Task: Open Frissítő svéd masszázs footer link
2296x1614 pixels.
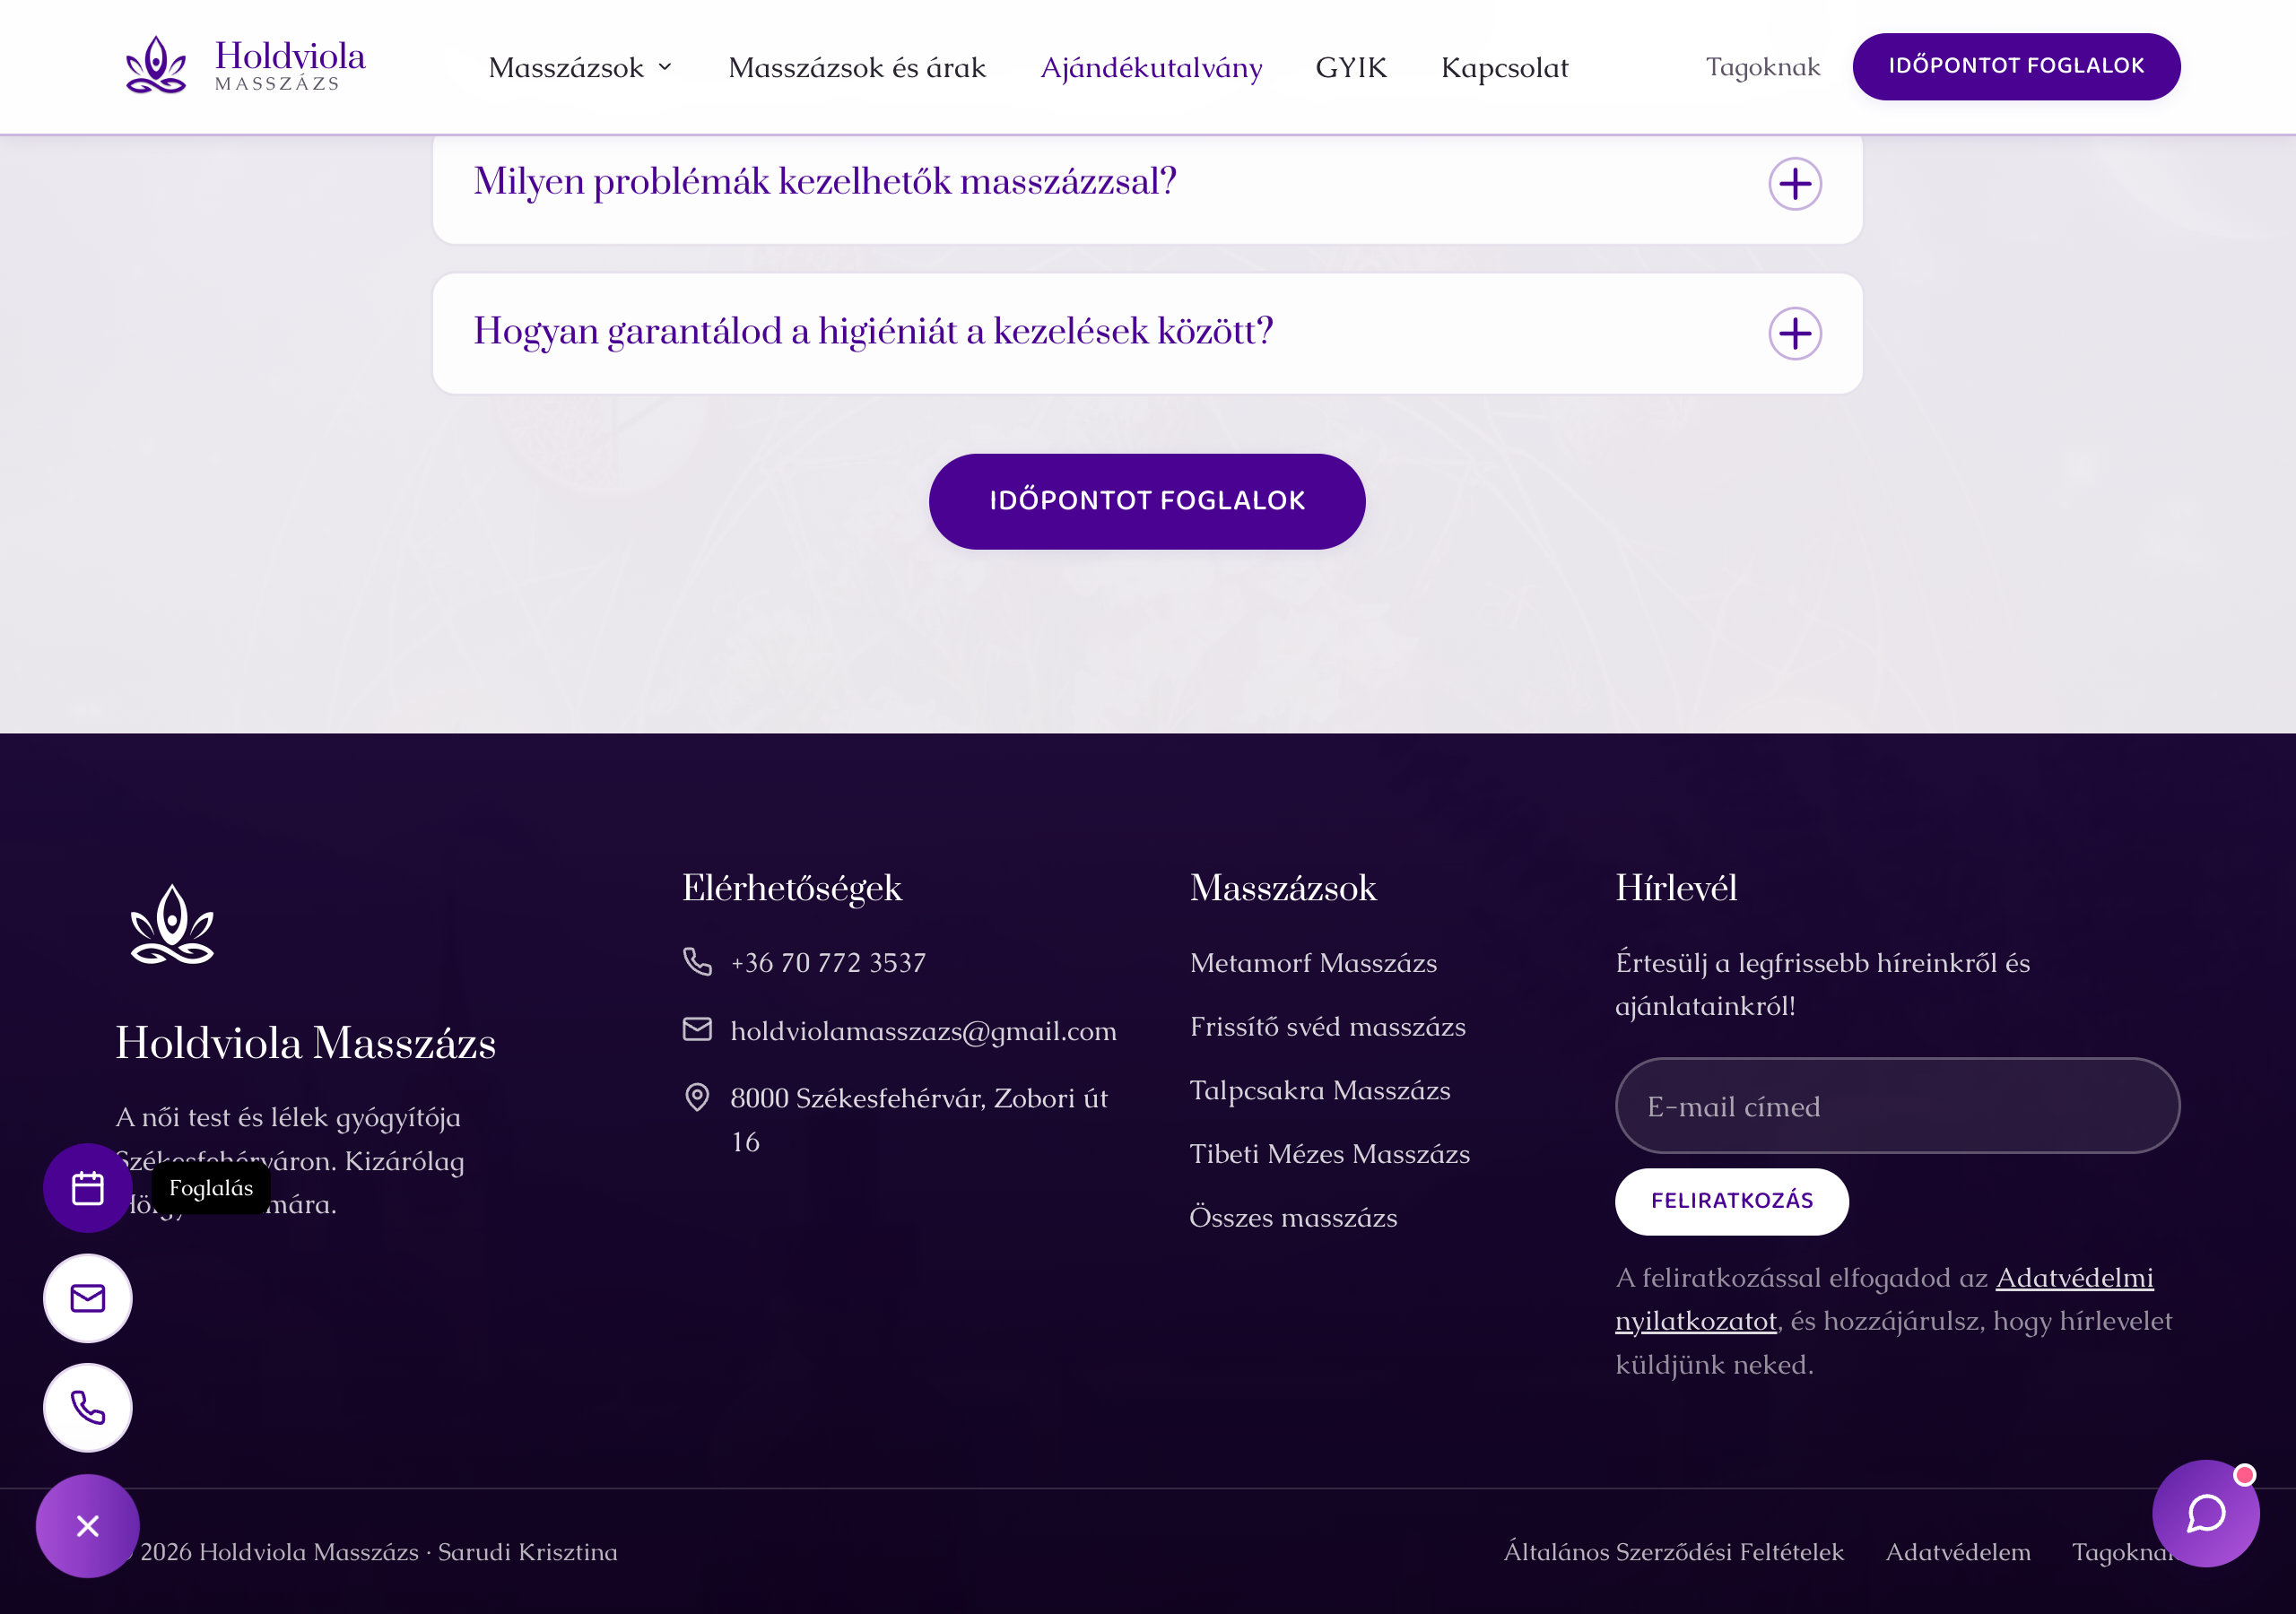Action: (1327, 1027)
